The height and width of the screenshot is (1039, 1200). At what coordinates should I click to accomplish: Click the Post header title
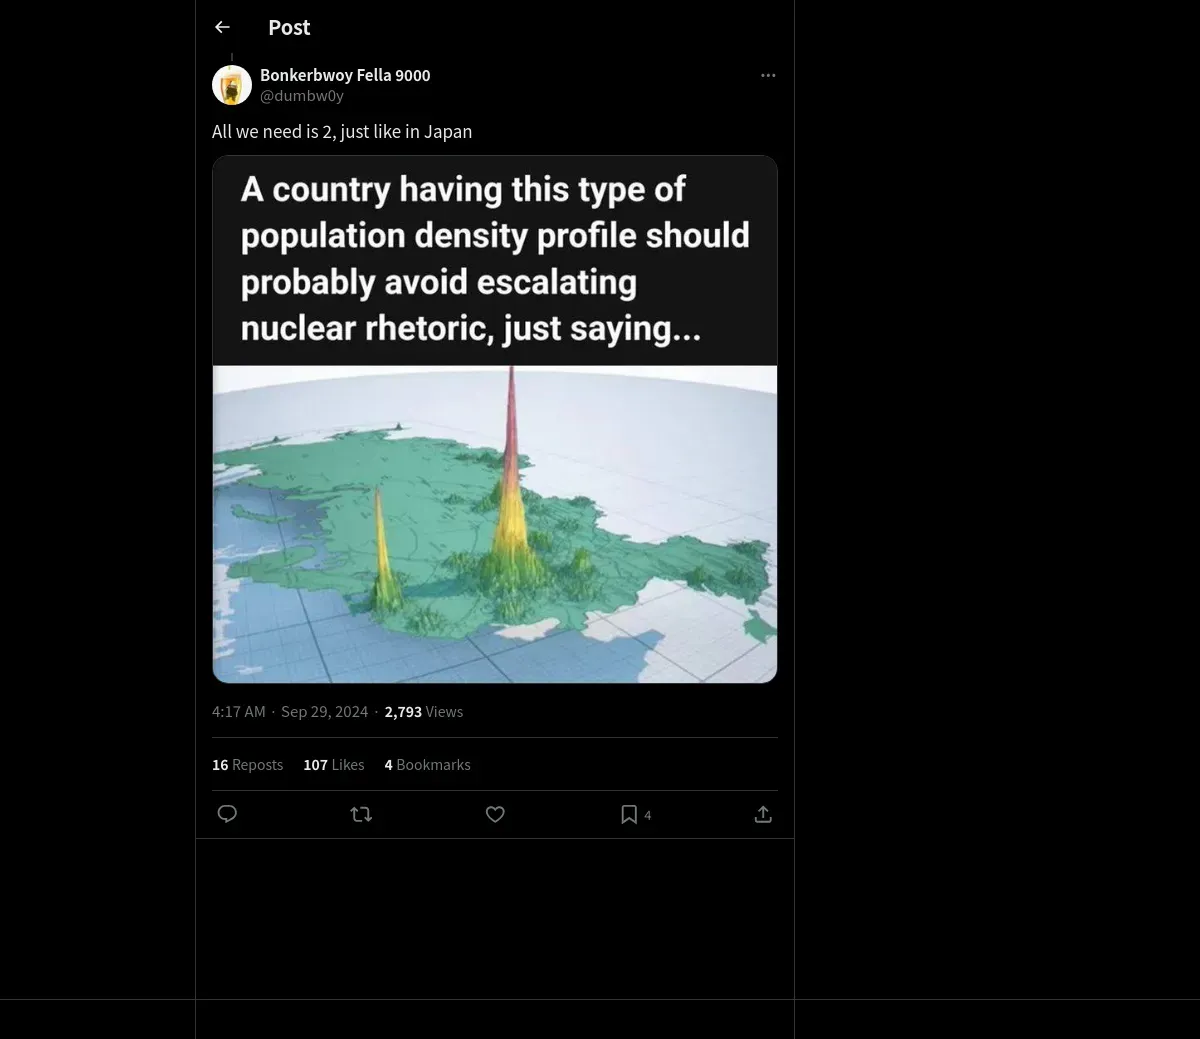click(289, 28)
